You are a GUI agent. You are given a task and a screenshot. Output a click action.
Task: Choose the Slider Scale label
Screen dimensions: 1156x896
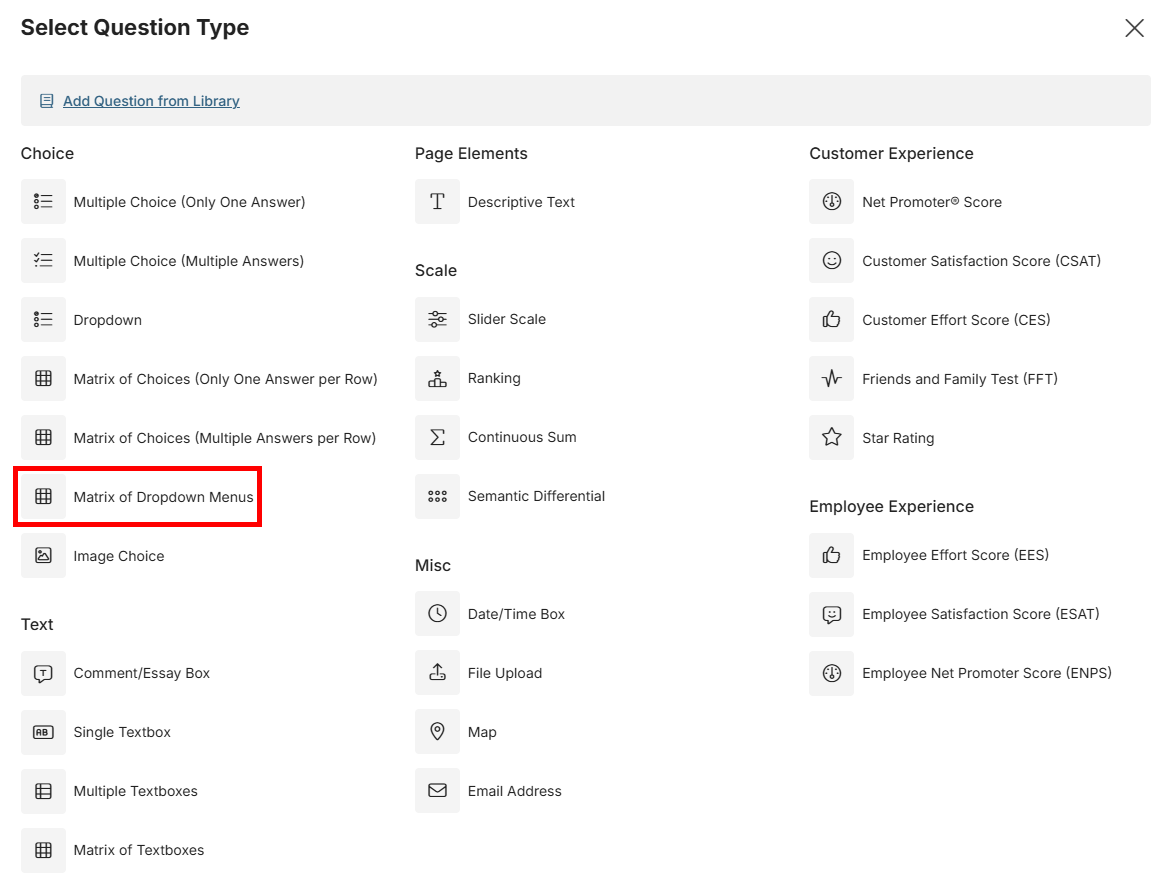[507, 319]
